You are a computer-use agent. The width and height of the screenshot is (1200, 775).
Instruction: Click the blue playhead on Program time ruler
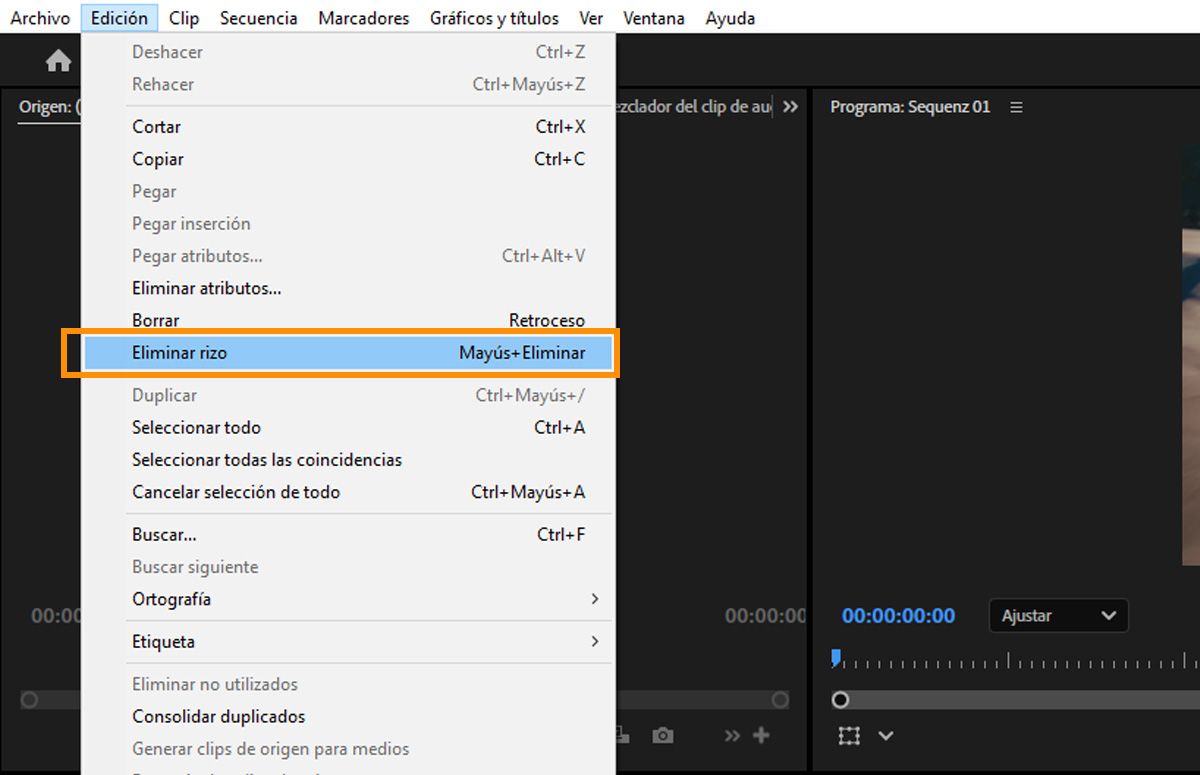point(836,658)
